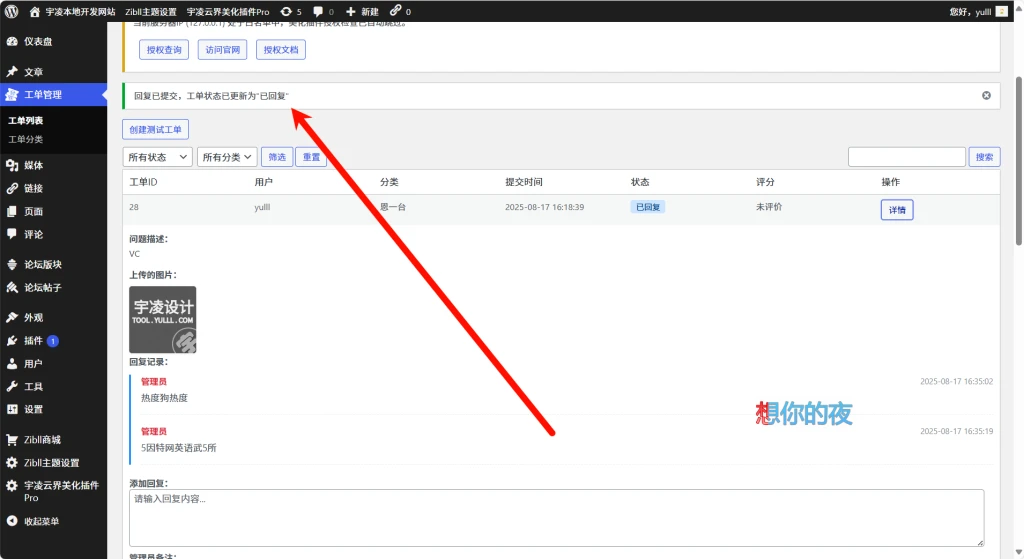Click the user avatar in admin bar

pyautogui.click(x=1001, y=12)
